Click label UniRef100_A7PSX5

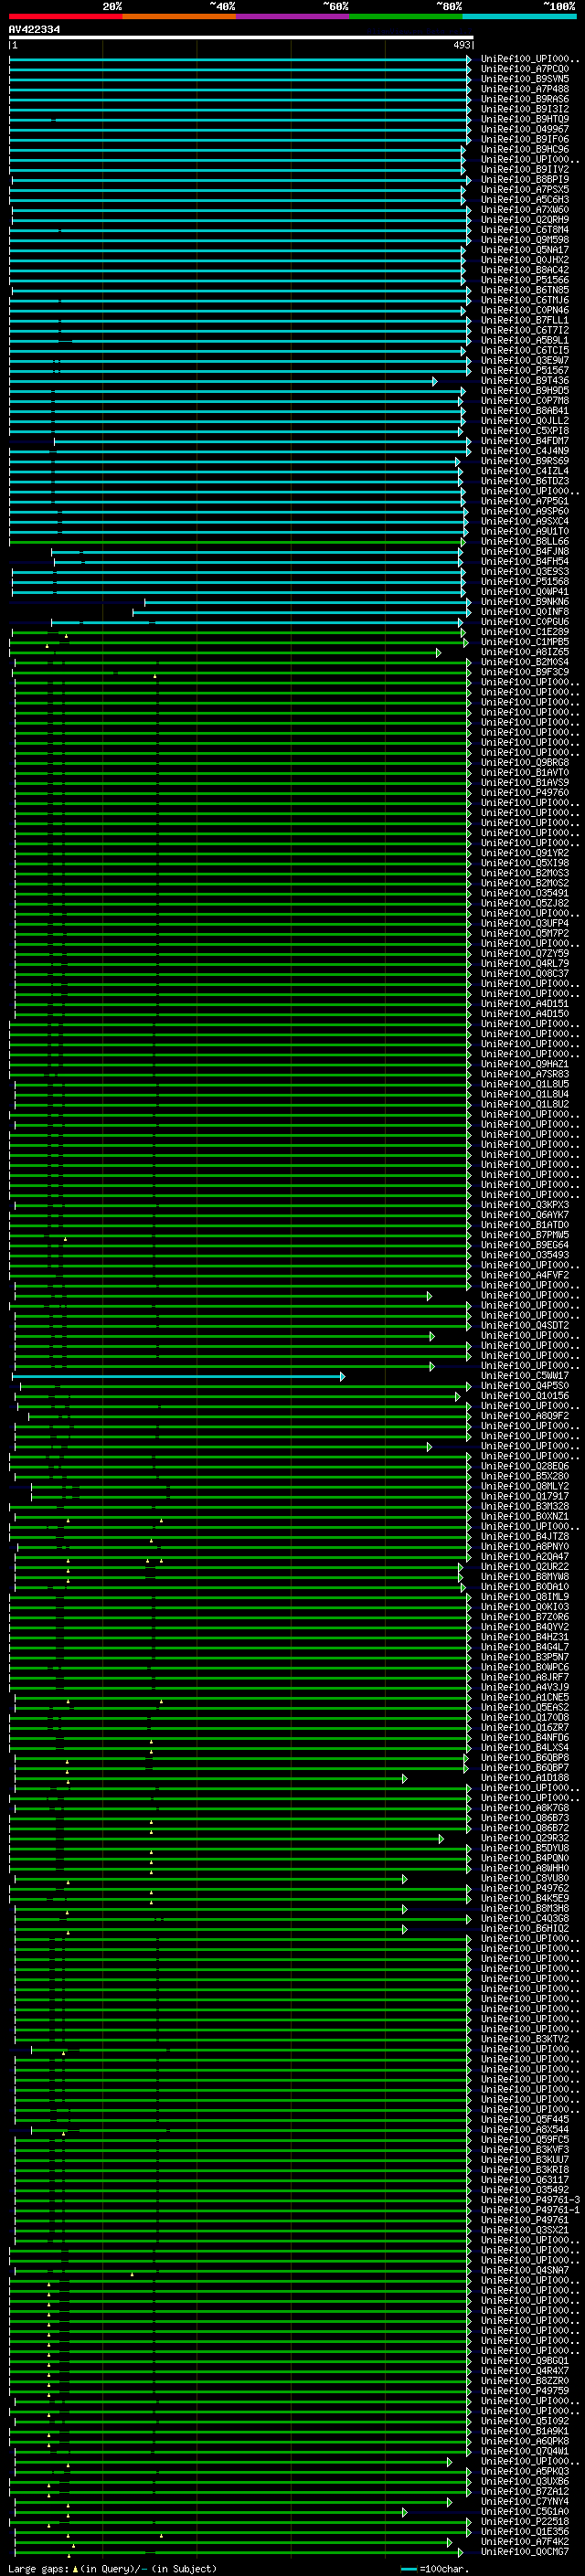(525, 189)
